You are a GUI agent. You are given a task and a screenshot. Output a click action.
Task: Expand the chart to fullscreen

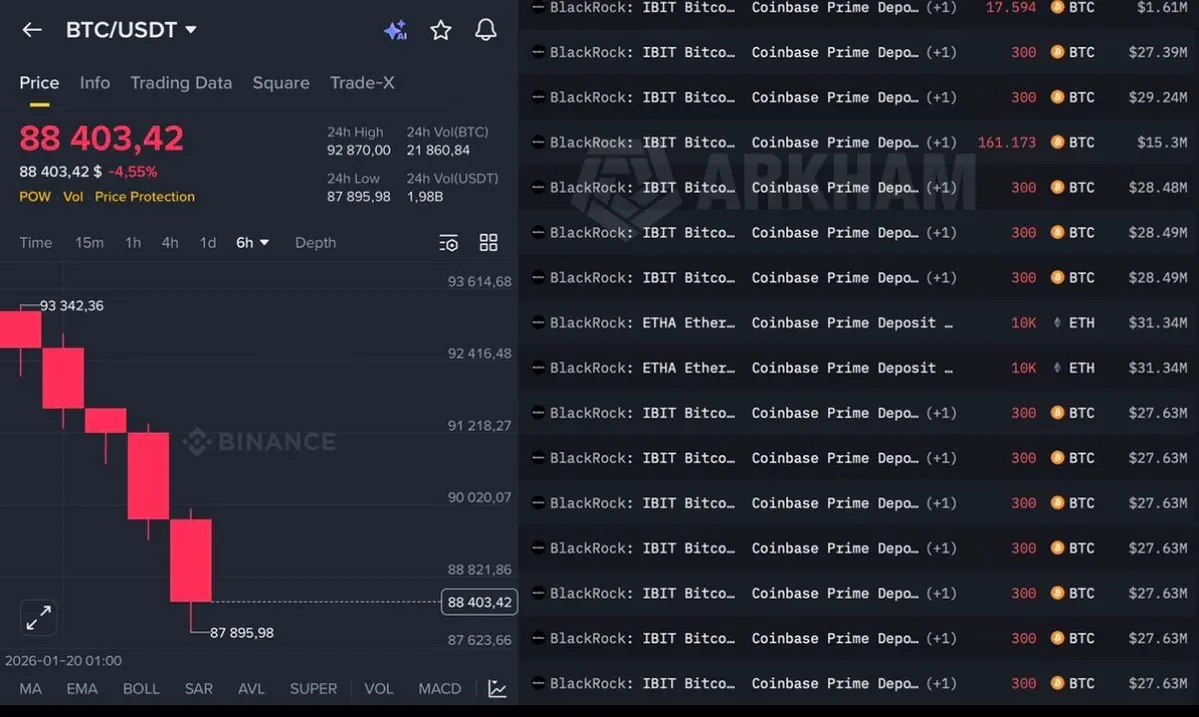coord(38,618)
